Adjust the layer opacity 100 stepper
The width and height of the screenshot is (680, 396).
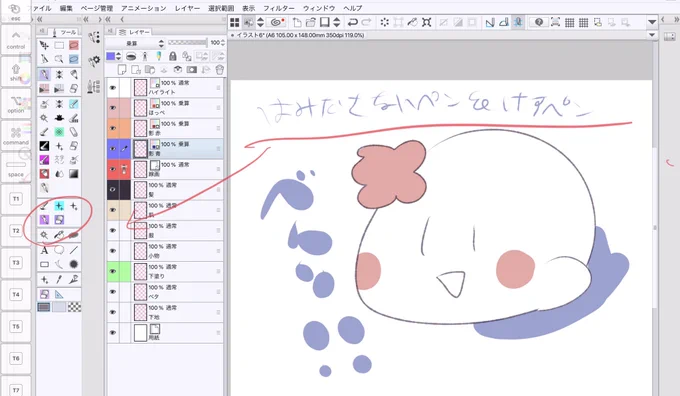point(223,43)
